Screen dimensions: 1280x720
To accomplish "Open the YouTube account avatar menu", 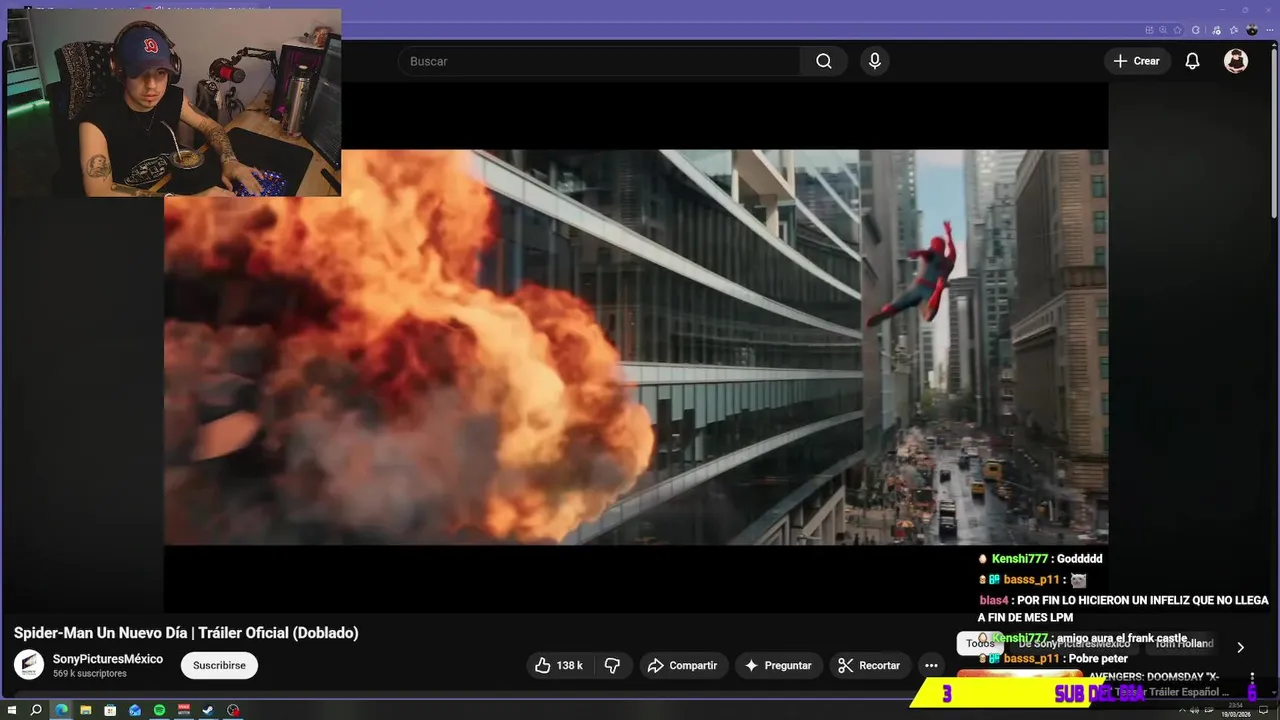I will [1236, 61].
